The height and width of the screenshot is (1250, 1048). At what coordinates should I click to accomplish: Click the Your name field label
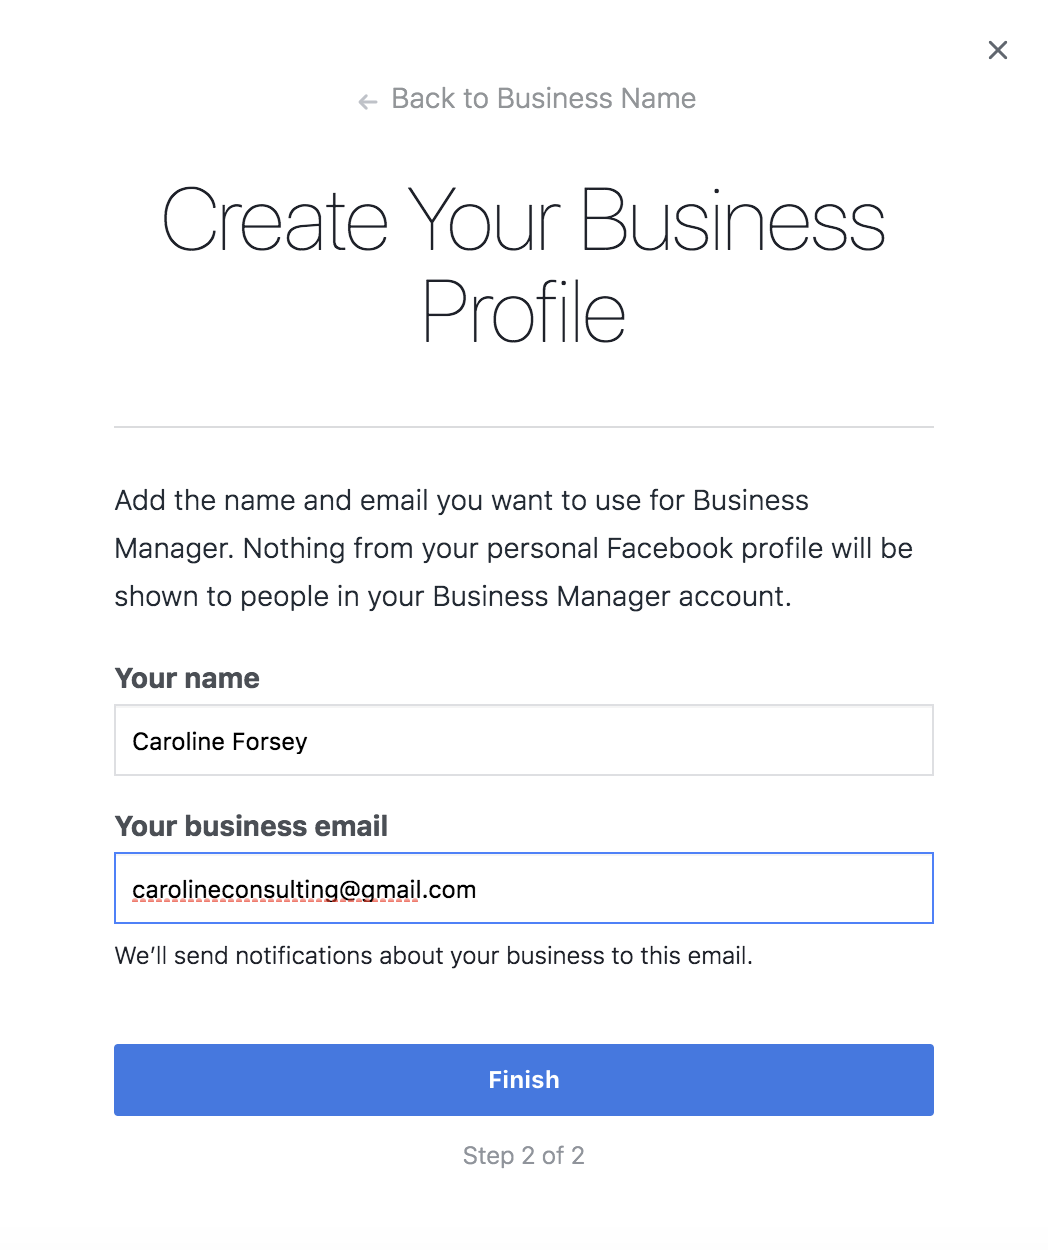[187, 678]
